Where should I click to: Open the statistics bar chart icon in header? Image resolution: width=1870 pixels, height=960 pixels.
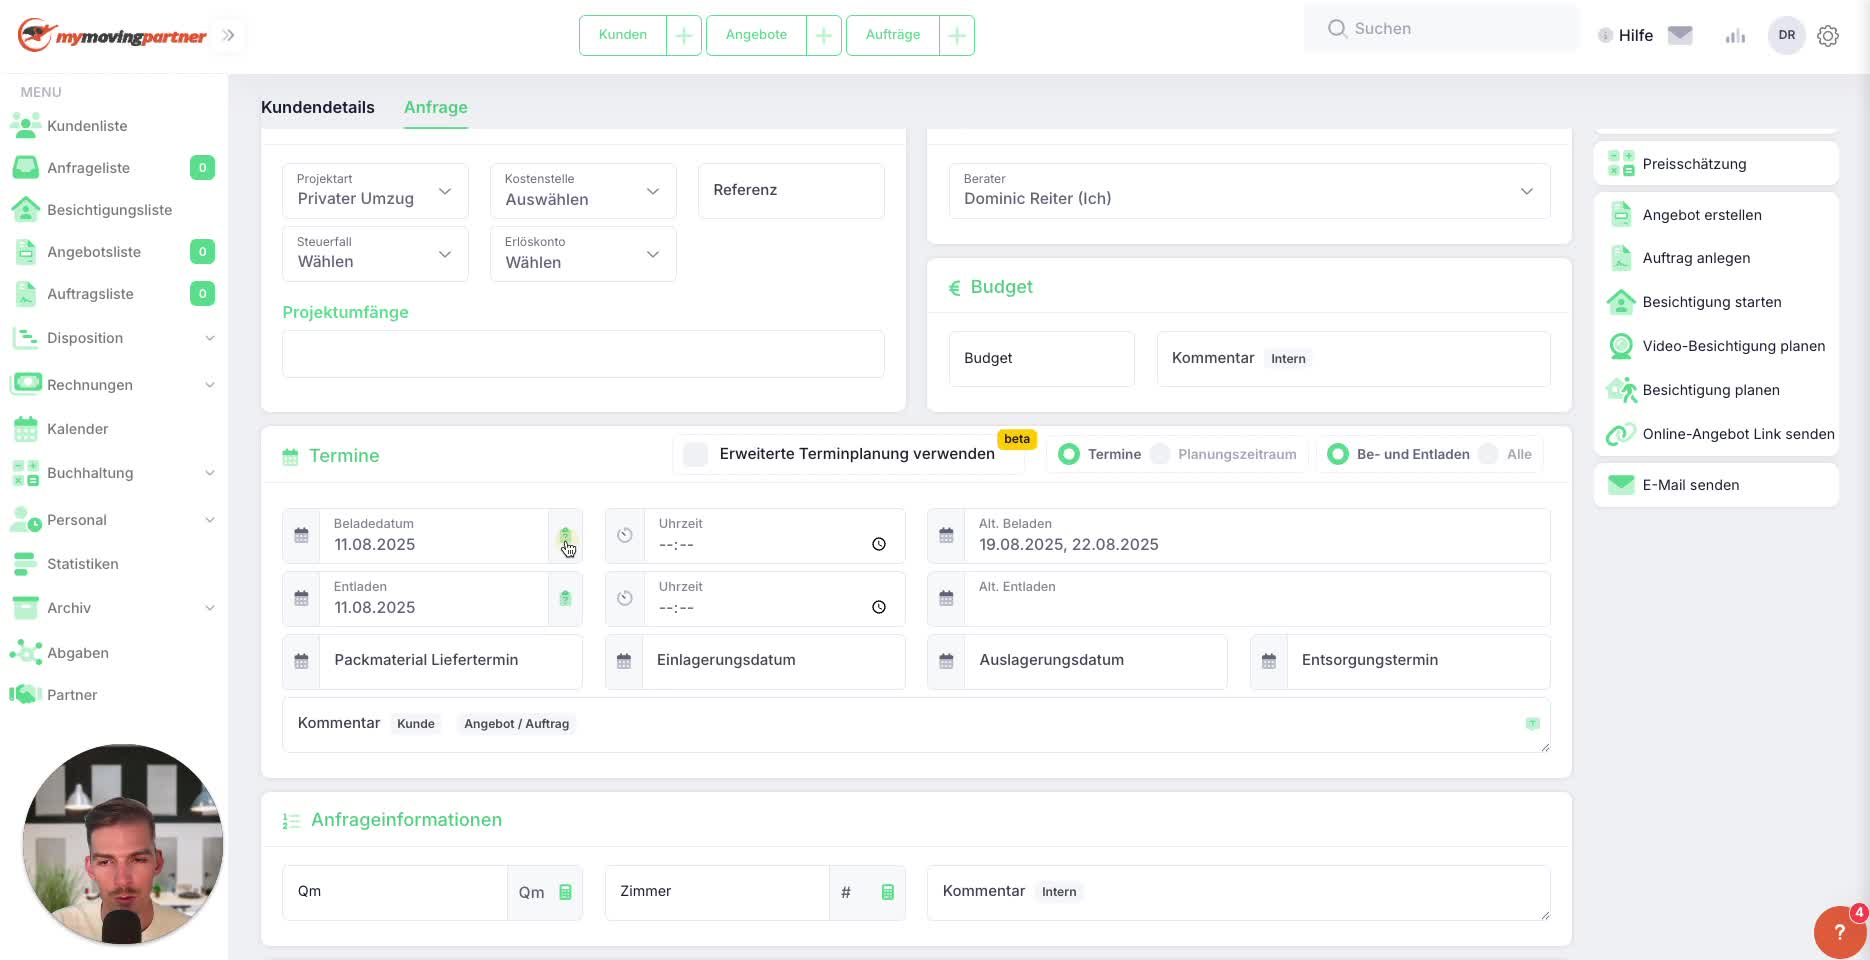coord(1735,35)
